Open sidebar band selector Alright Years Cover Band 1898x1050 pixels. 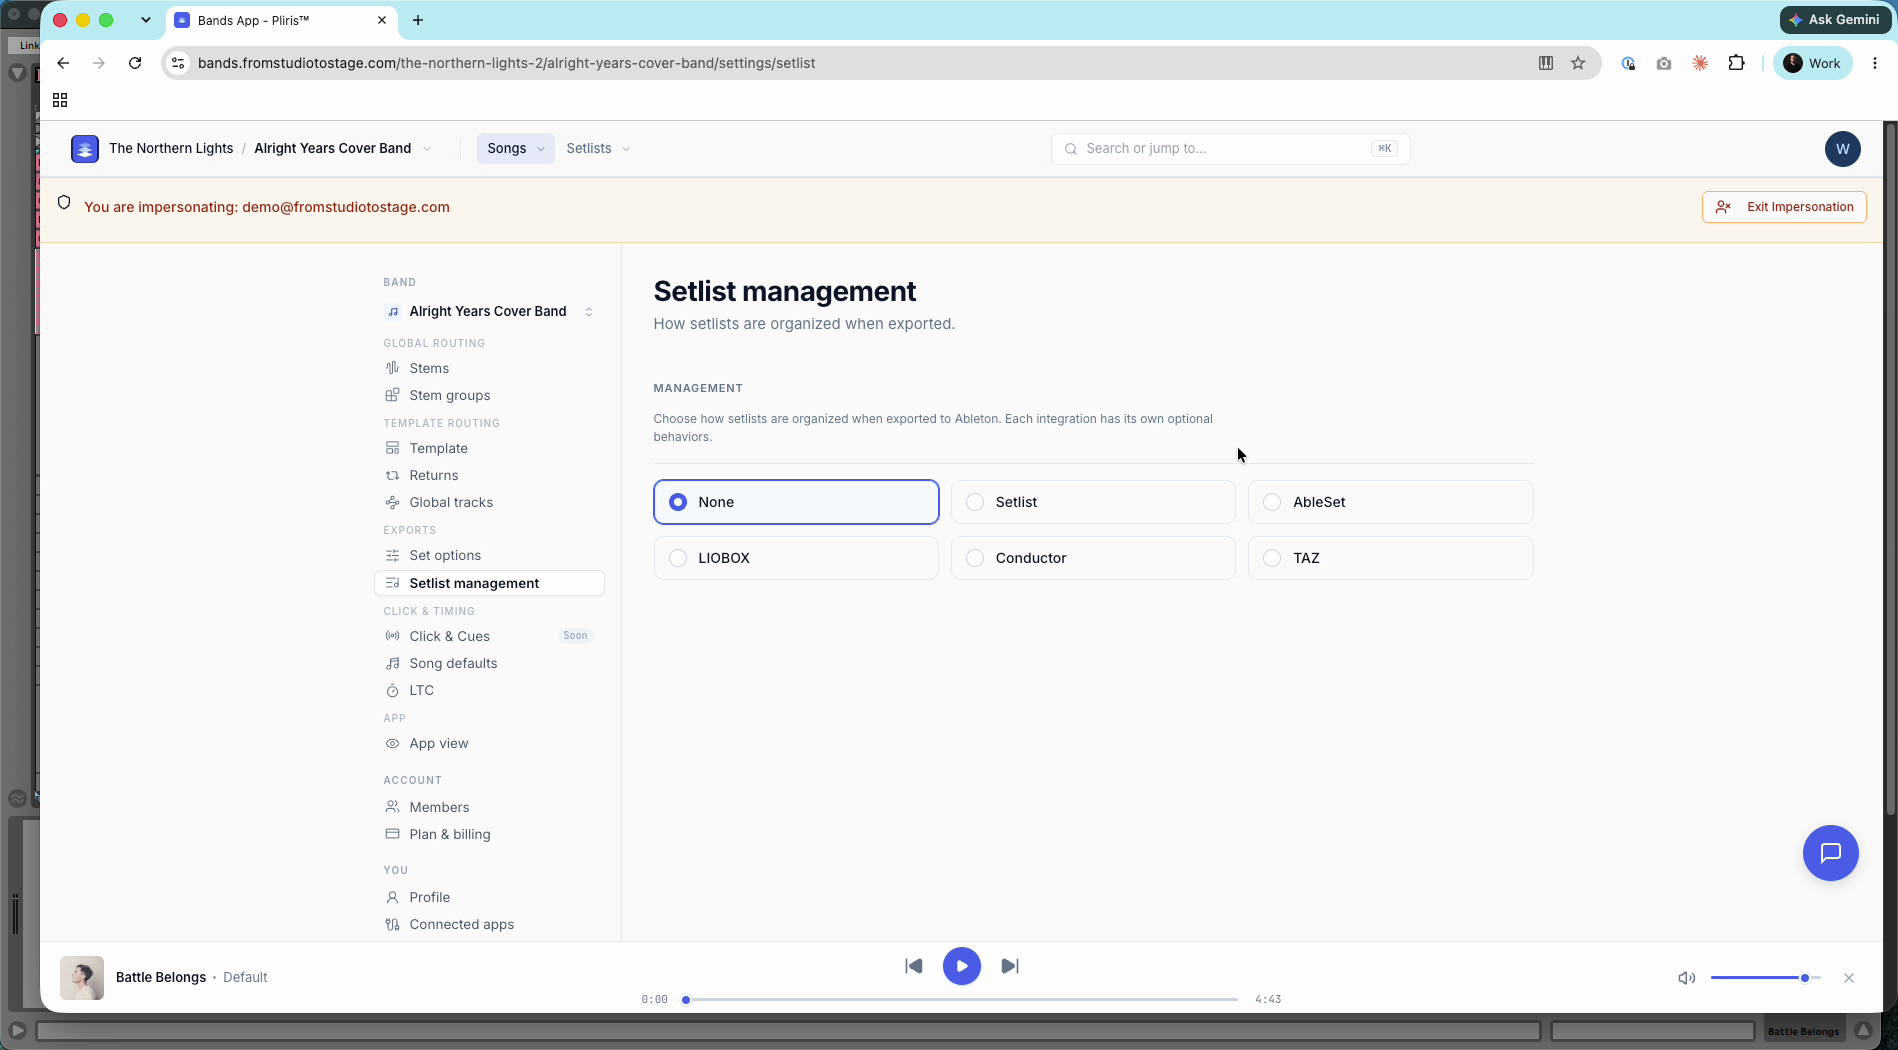coord(489,311)
